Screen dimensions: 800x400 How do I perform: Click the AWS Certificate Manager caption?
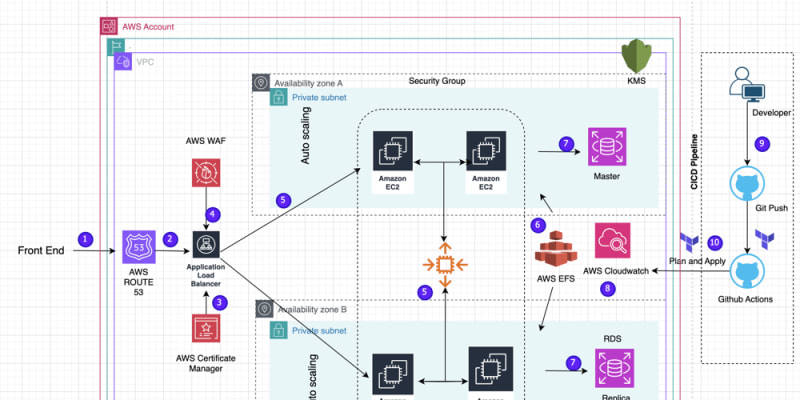[x=206, y=363]
